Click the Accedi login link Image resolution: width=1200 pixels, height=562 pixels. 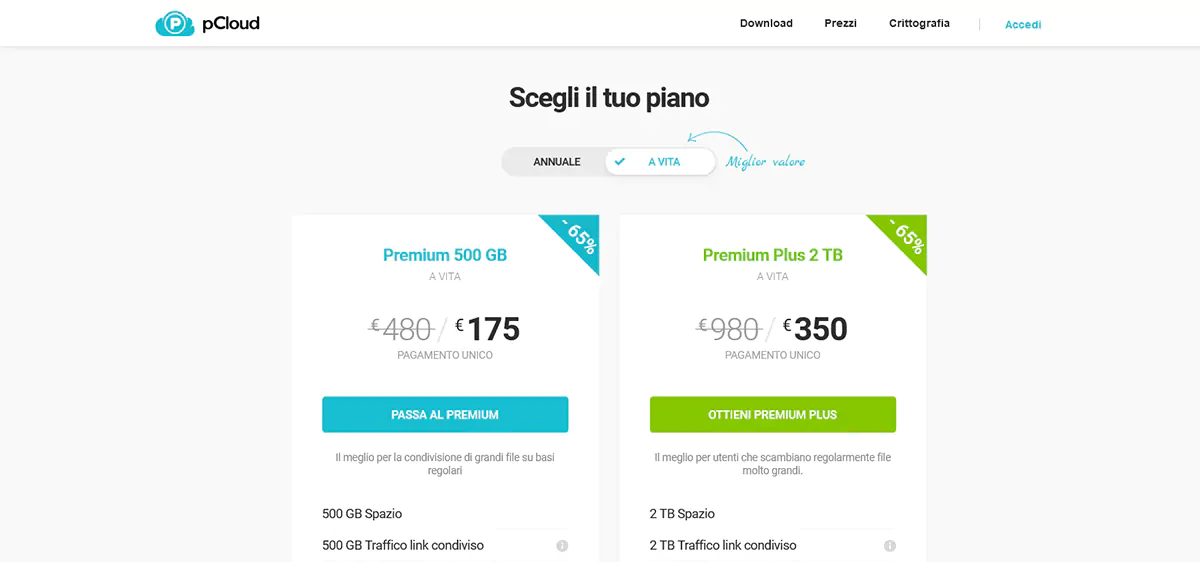pos(1023,25)
